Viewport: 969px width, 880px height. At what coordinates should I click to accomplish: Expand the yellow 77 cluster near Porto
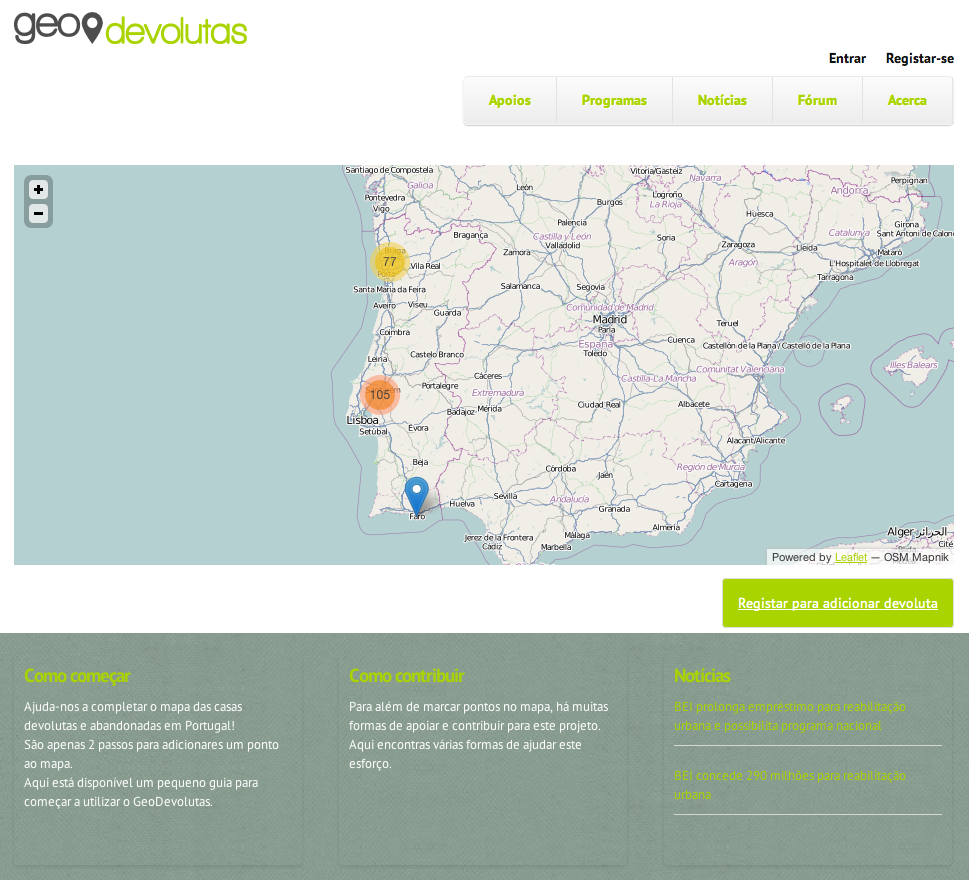[x=389, y=261]
